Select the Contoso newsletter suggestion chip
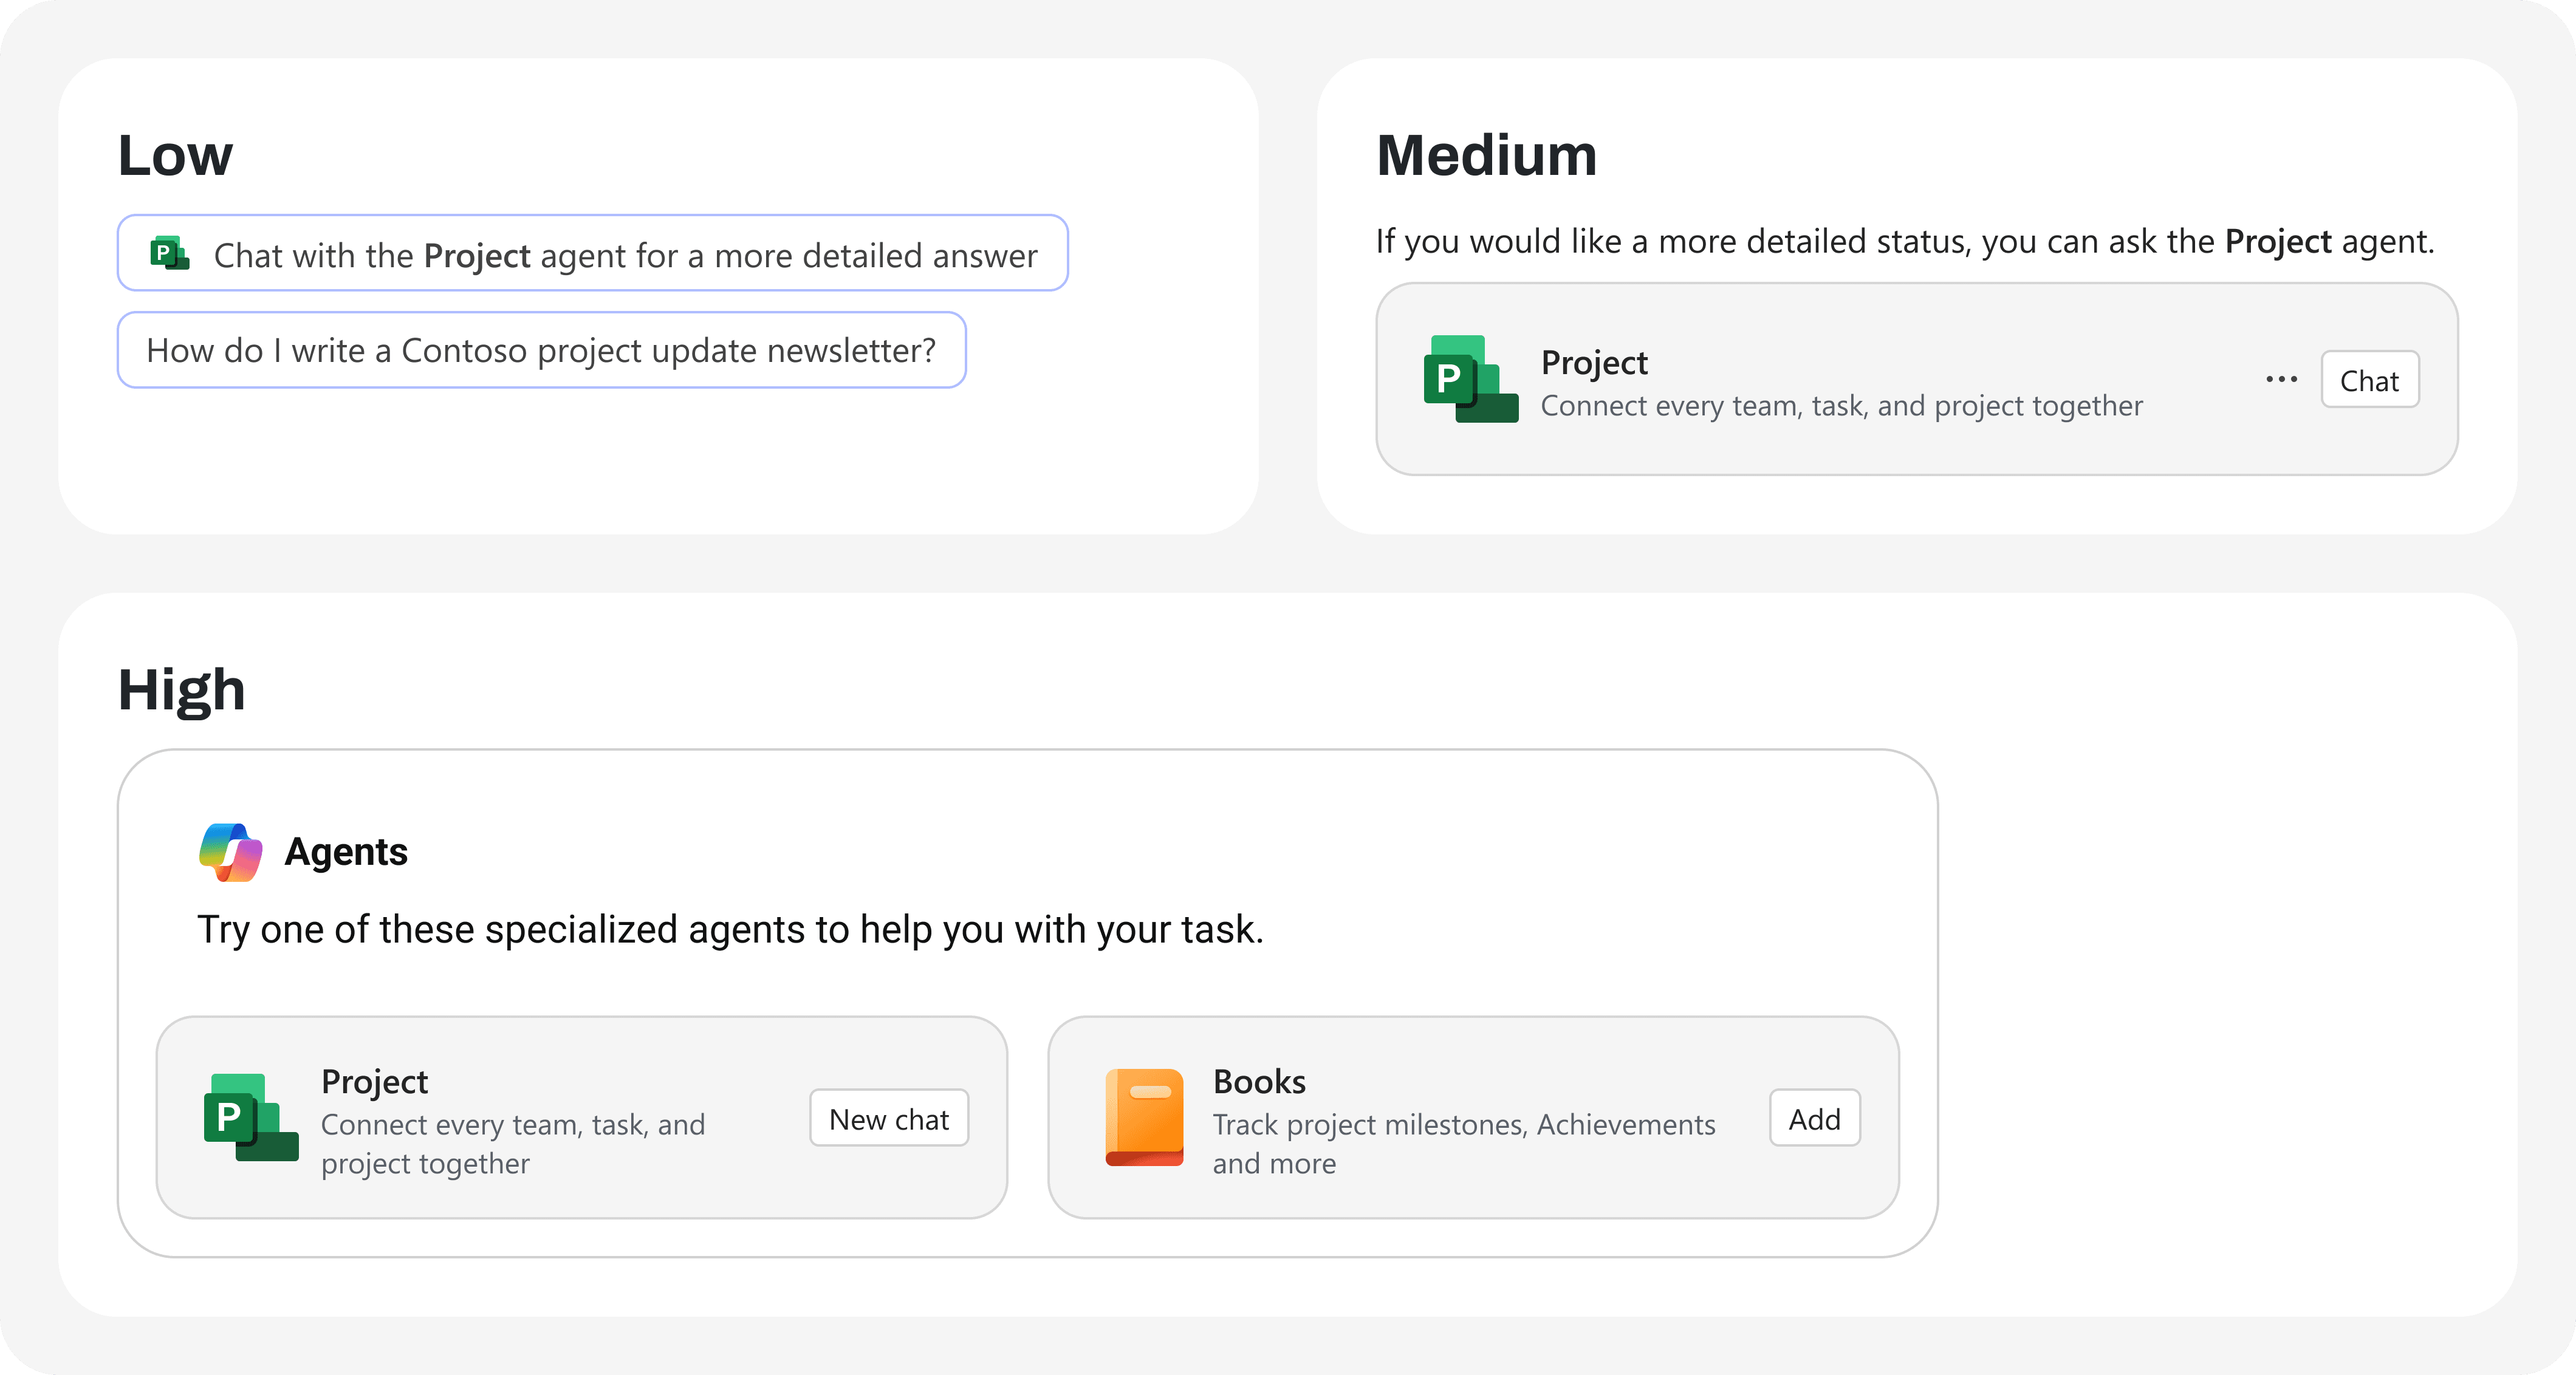This screenshot has height=1375, width=2576. coord(541,350)
